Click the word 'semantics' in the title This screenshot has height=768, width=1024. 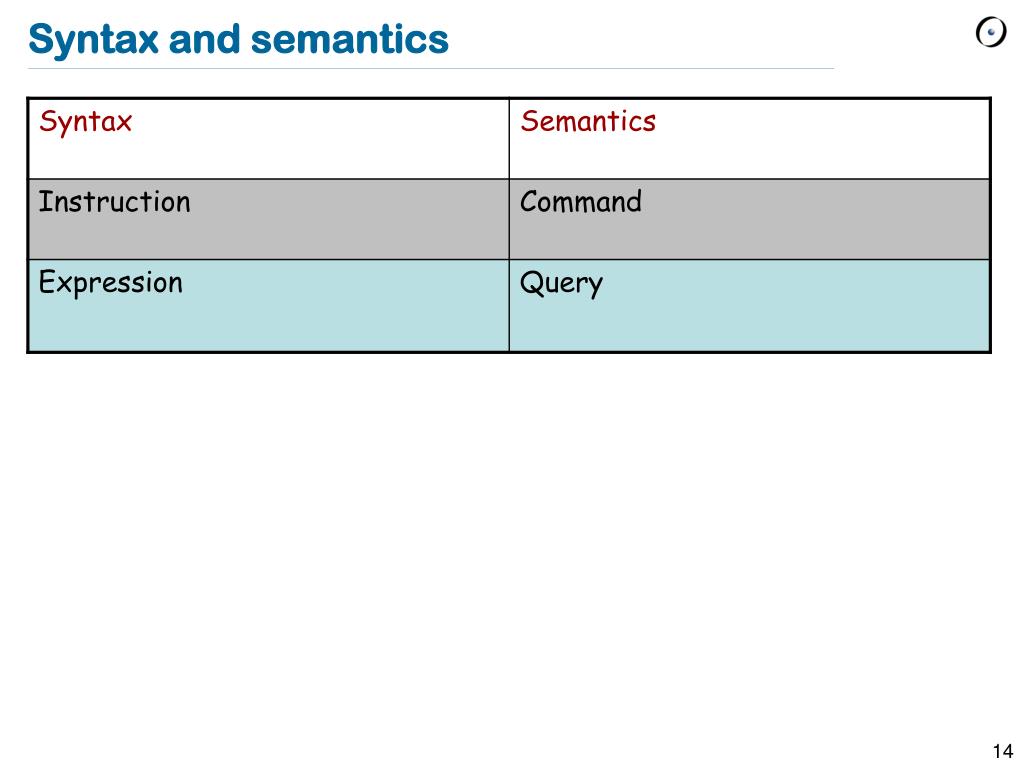point(350,39)
